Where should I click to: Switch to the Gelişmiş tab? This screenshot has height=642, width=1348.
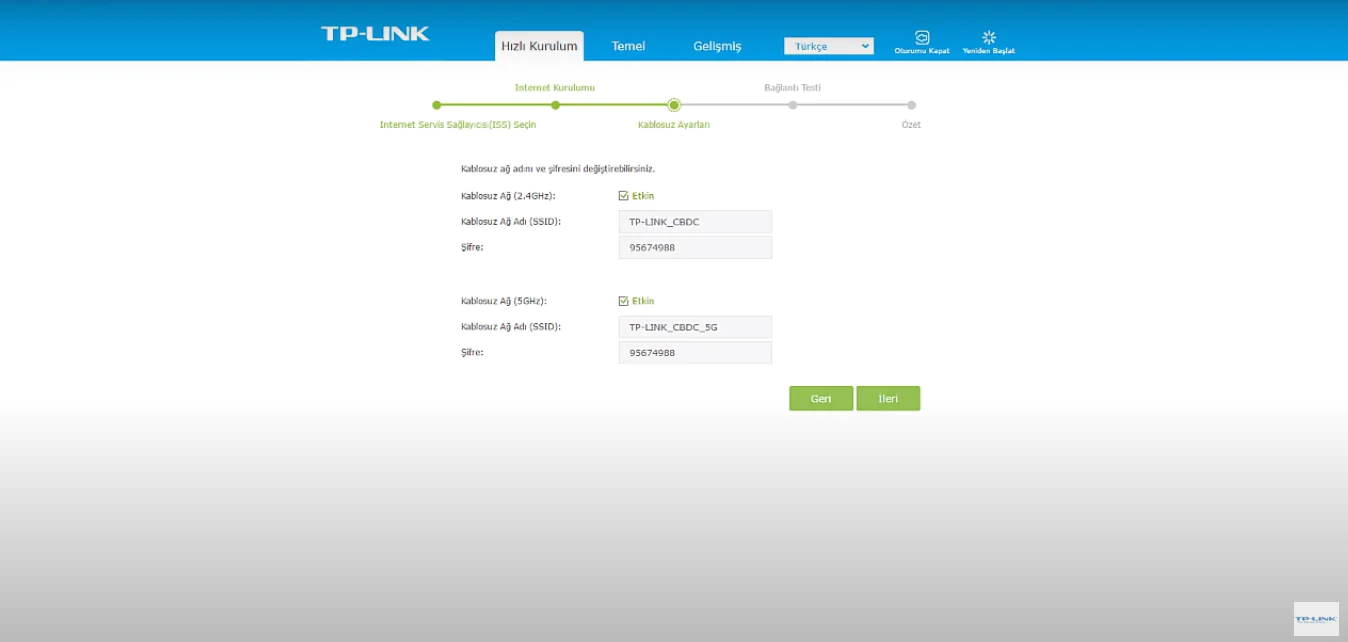(717, 46)
